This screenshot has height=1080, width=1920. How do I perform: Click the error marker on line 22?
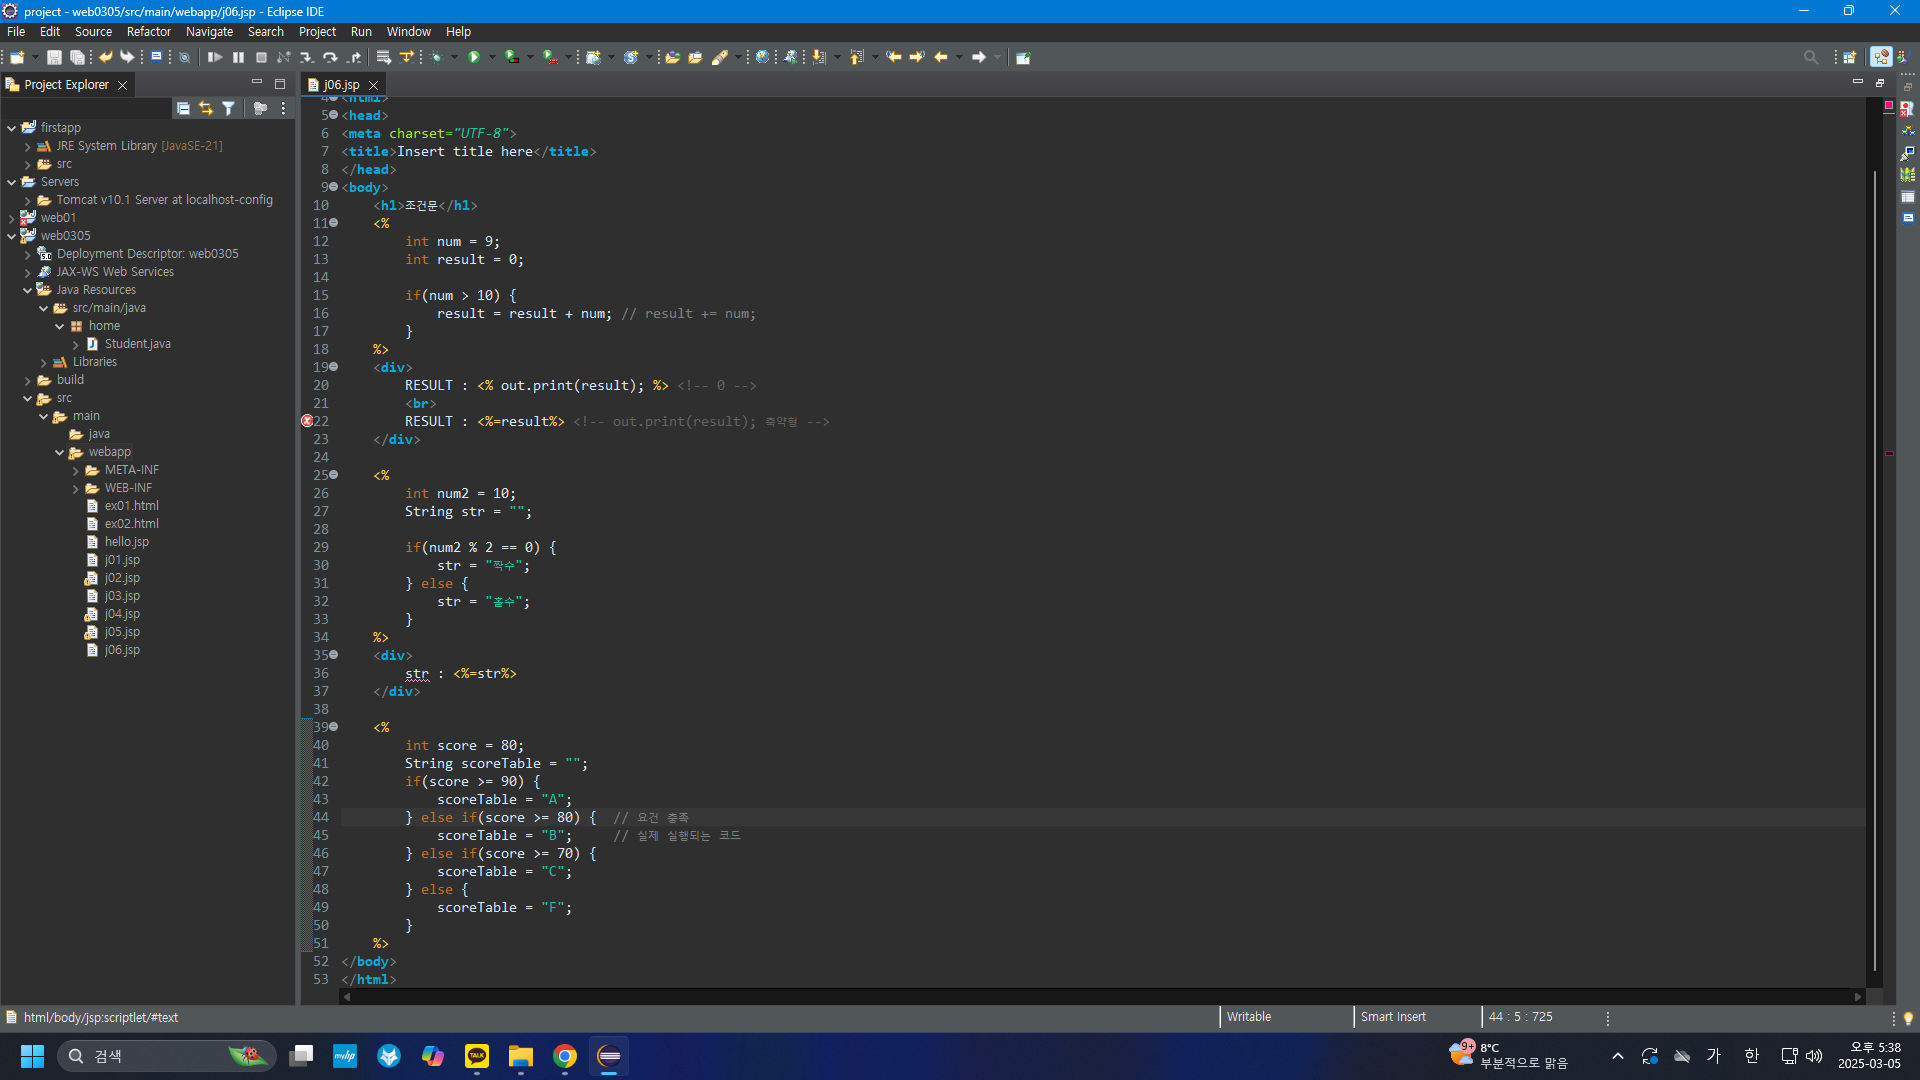coord(307,421)
